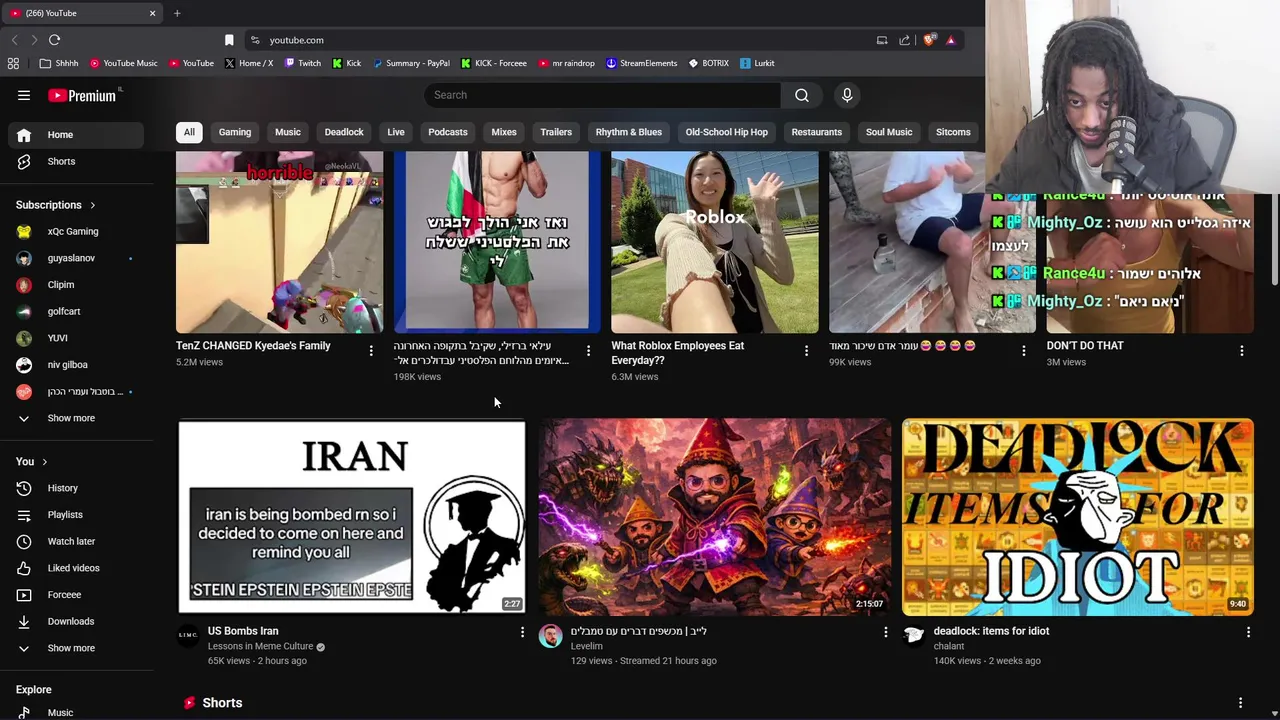Open options for TenZ CHANGED Kyedae's Family
This screenshot has width=1280, height=720.
(371, 351)
